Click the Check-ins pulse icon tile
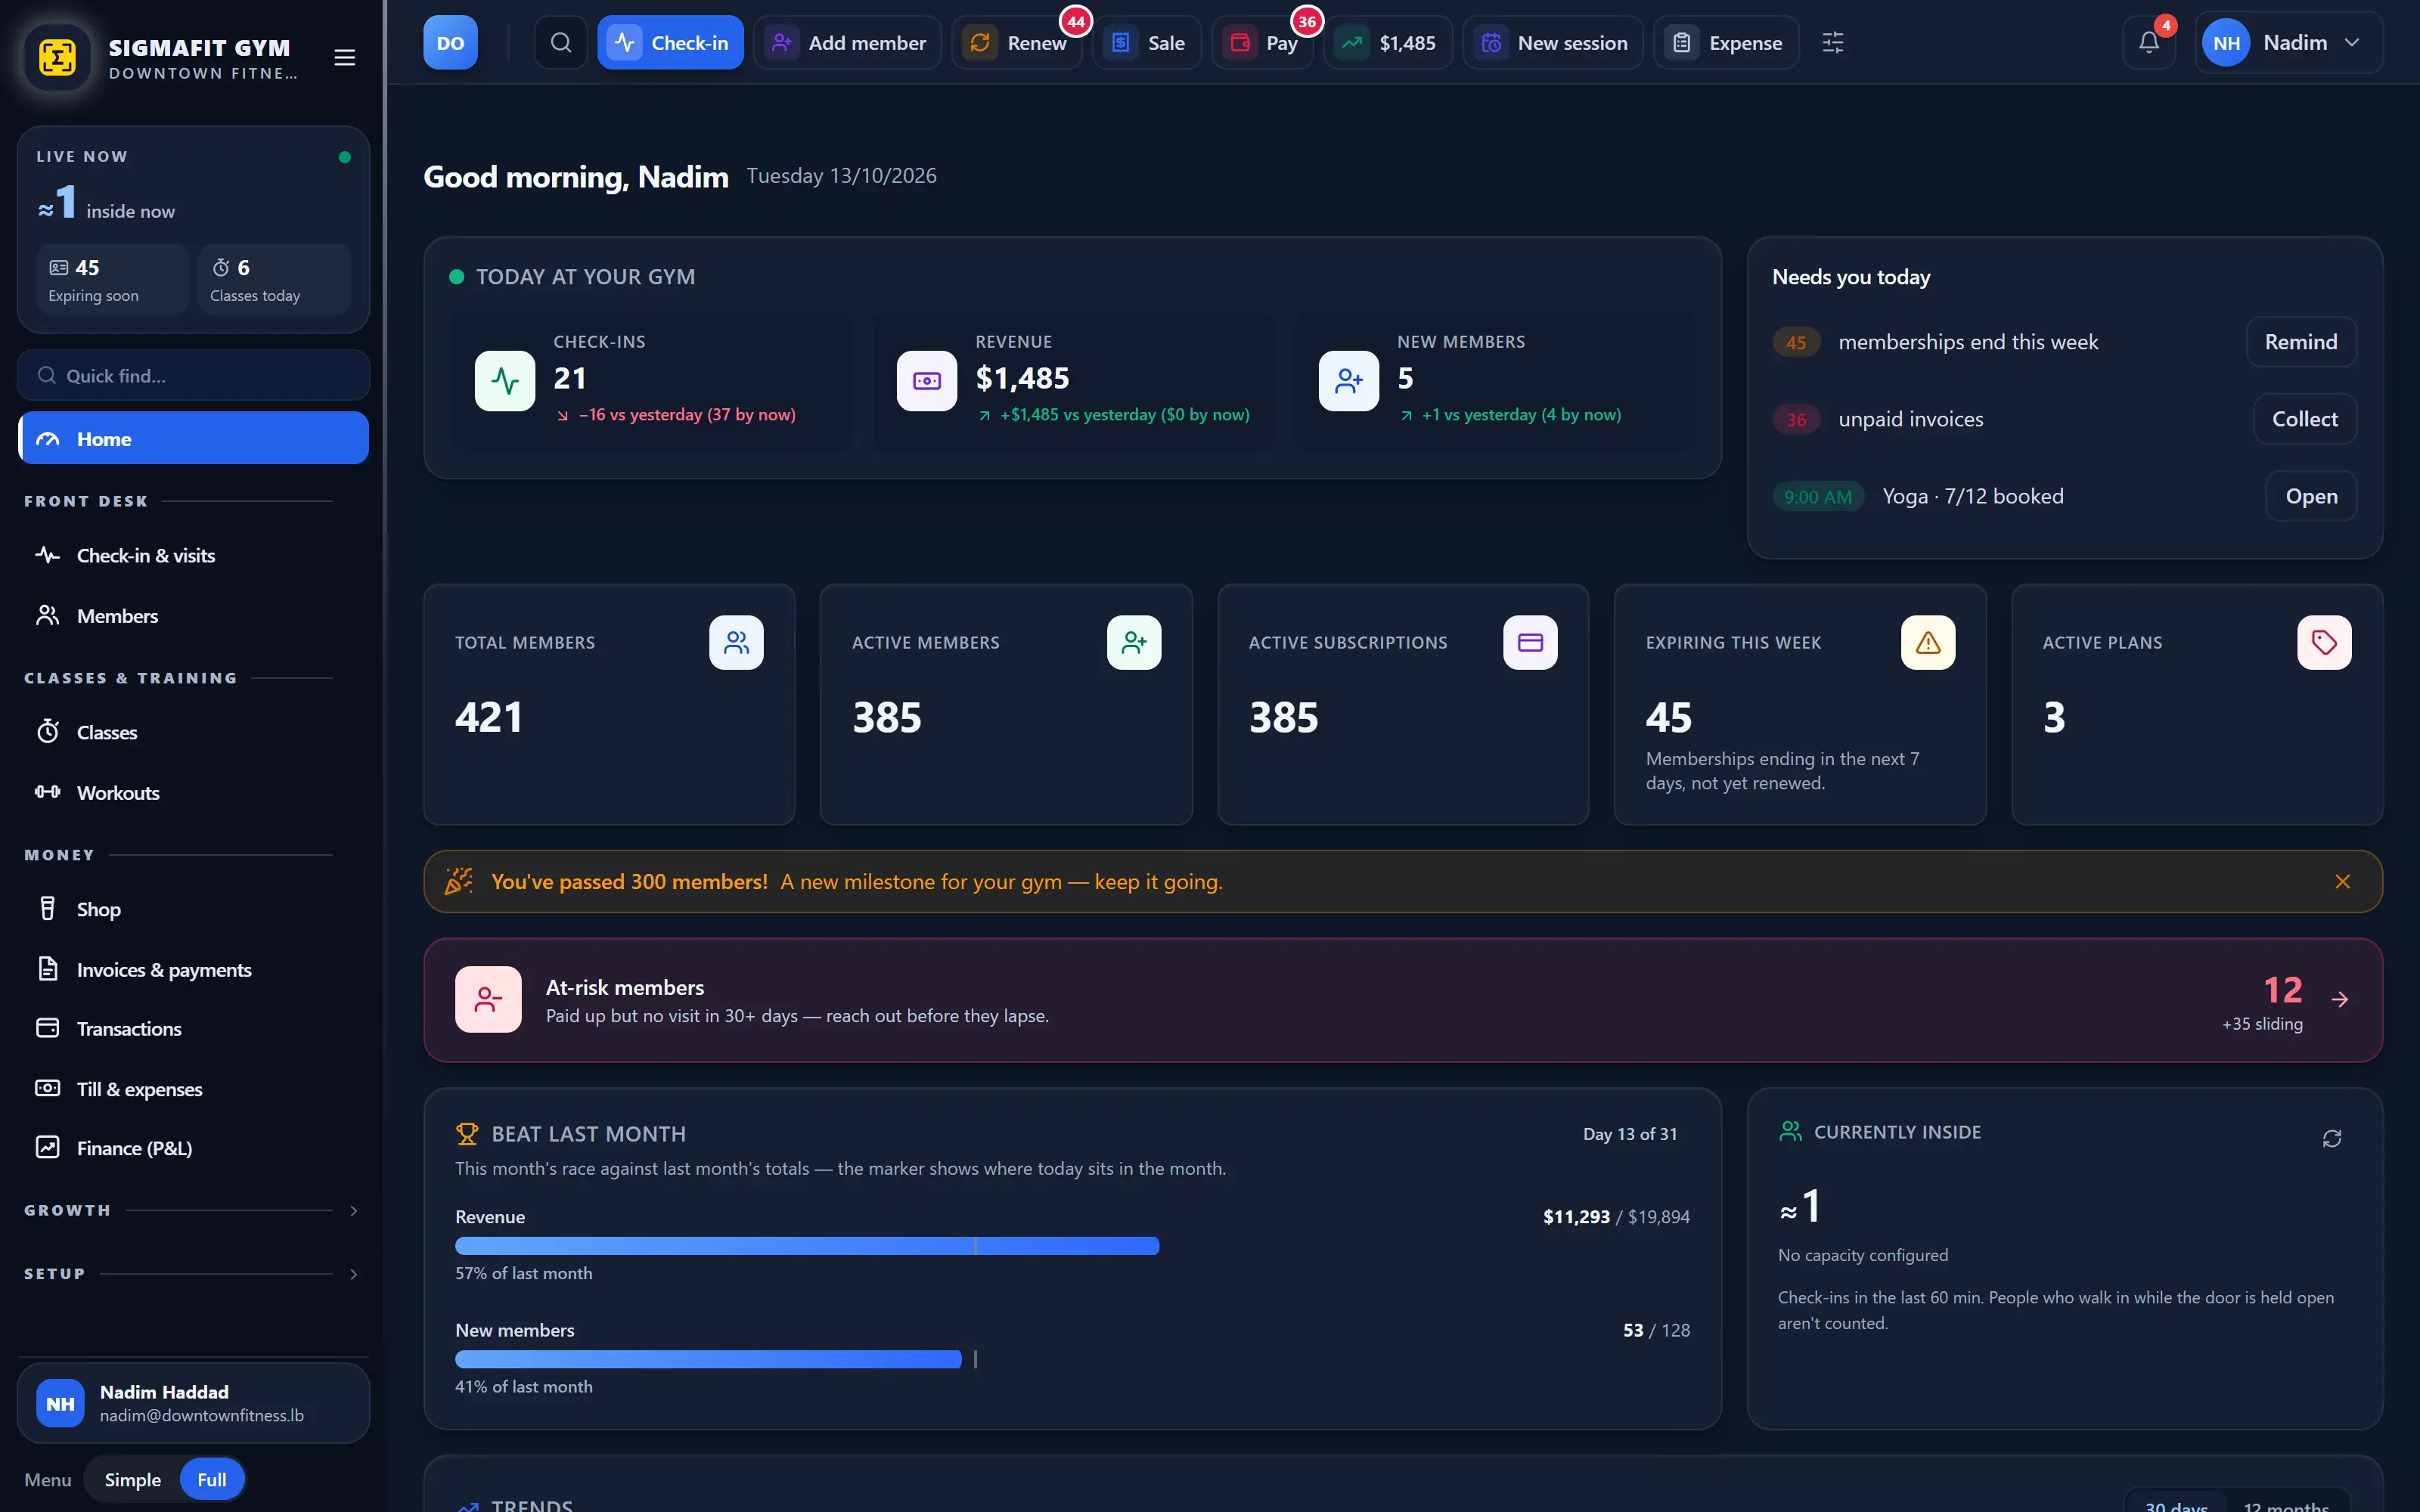The width and height of the screenshot is (2420, 1512). pyautogui.click(x=505, y=381)
